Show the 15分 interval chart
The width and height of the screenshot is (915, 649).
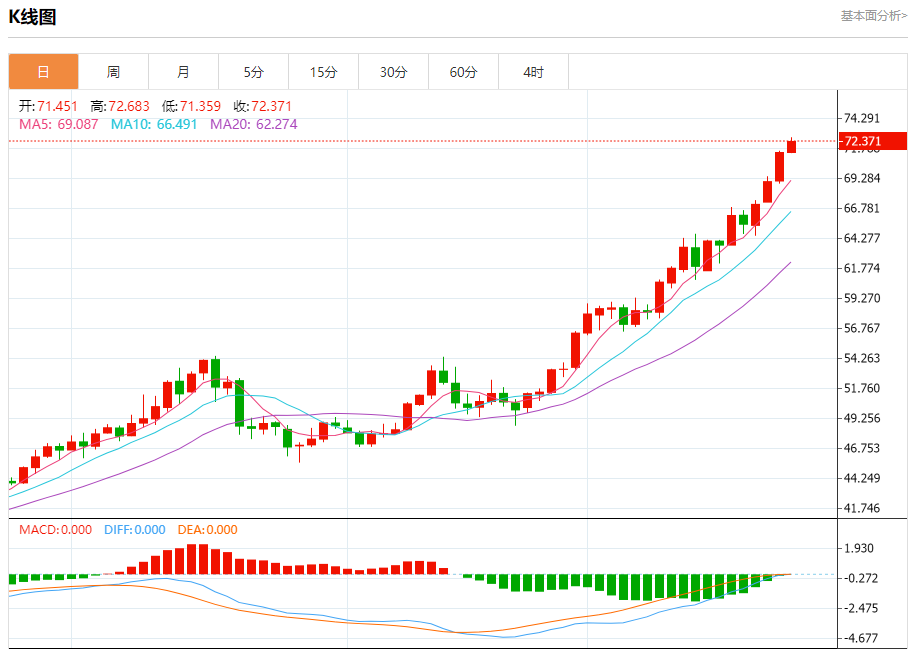[323, 72]
